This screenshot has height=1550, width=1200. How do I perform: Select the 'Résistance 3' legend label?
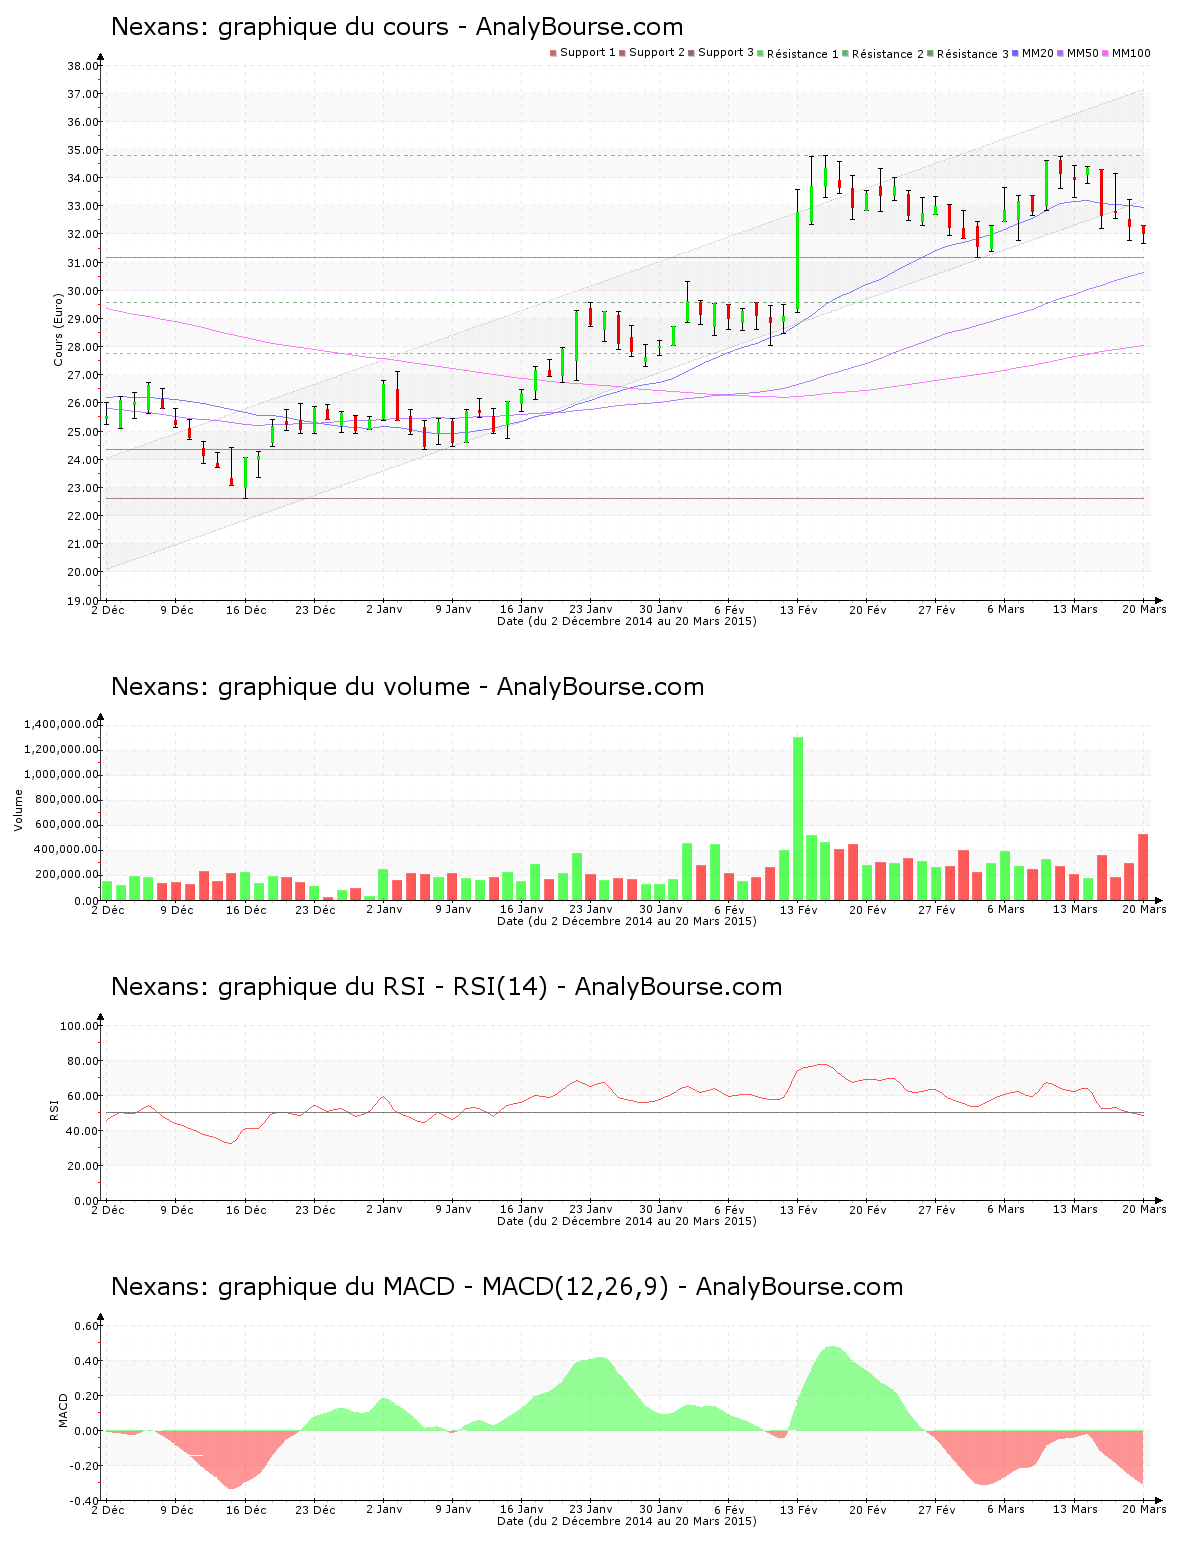click(x=973, y=54)
